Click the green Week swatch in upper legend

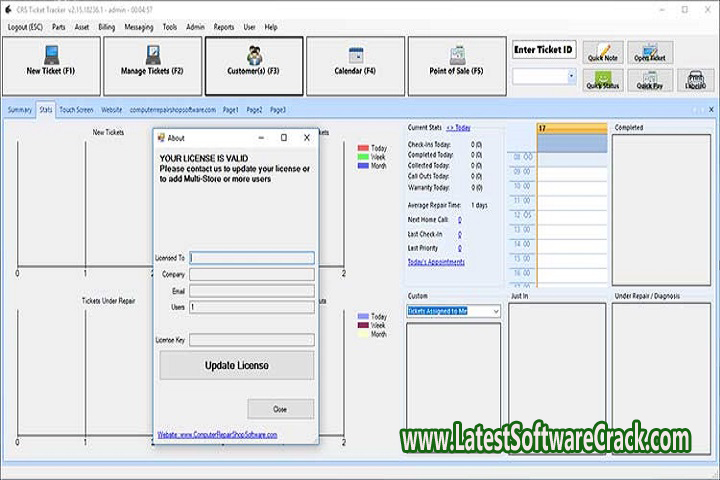[x=363, y=157]
